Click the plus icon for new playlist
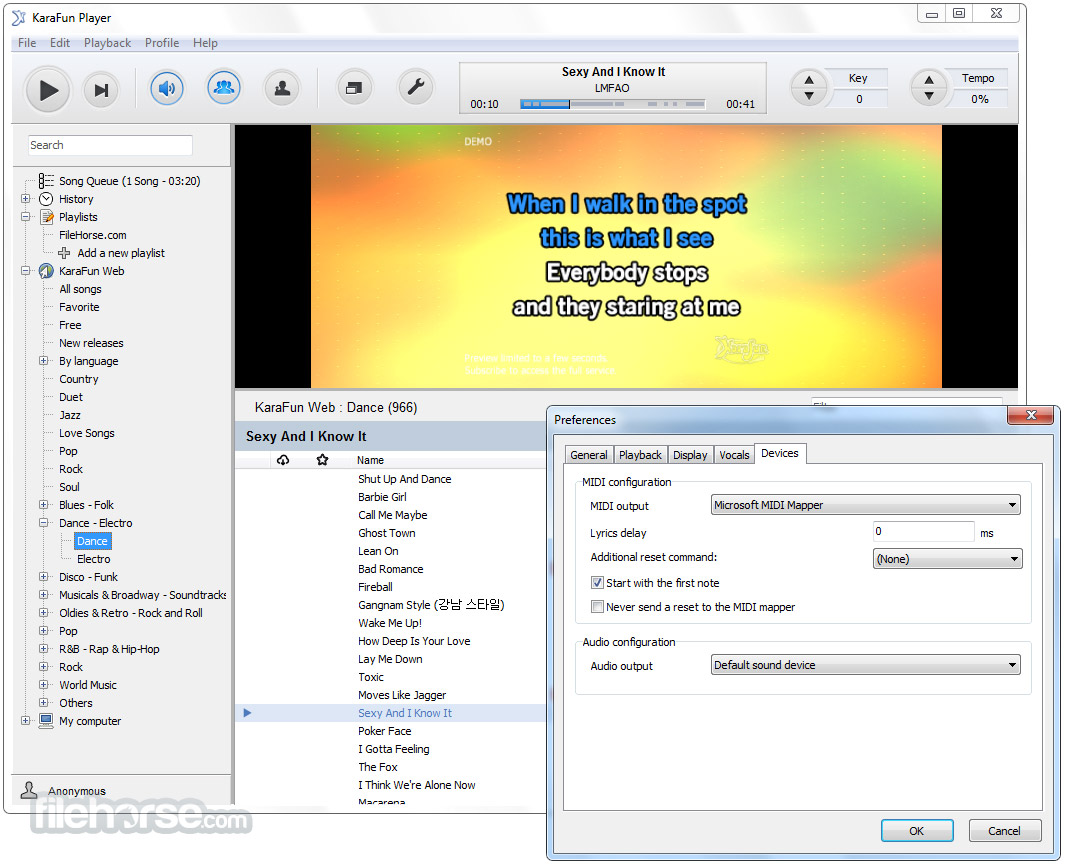 coord(65,253)
